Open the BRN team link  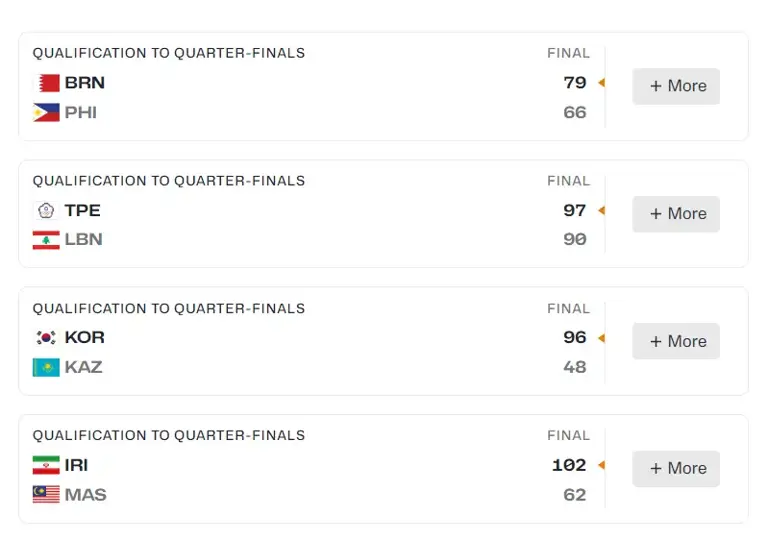[85, 83]
